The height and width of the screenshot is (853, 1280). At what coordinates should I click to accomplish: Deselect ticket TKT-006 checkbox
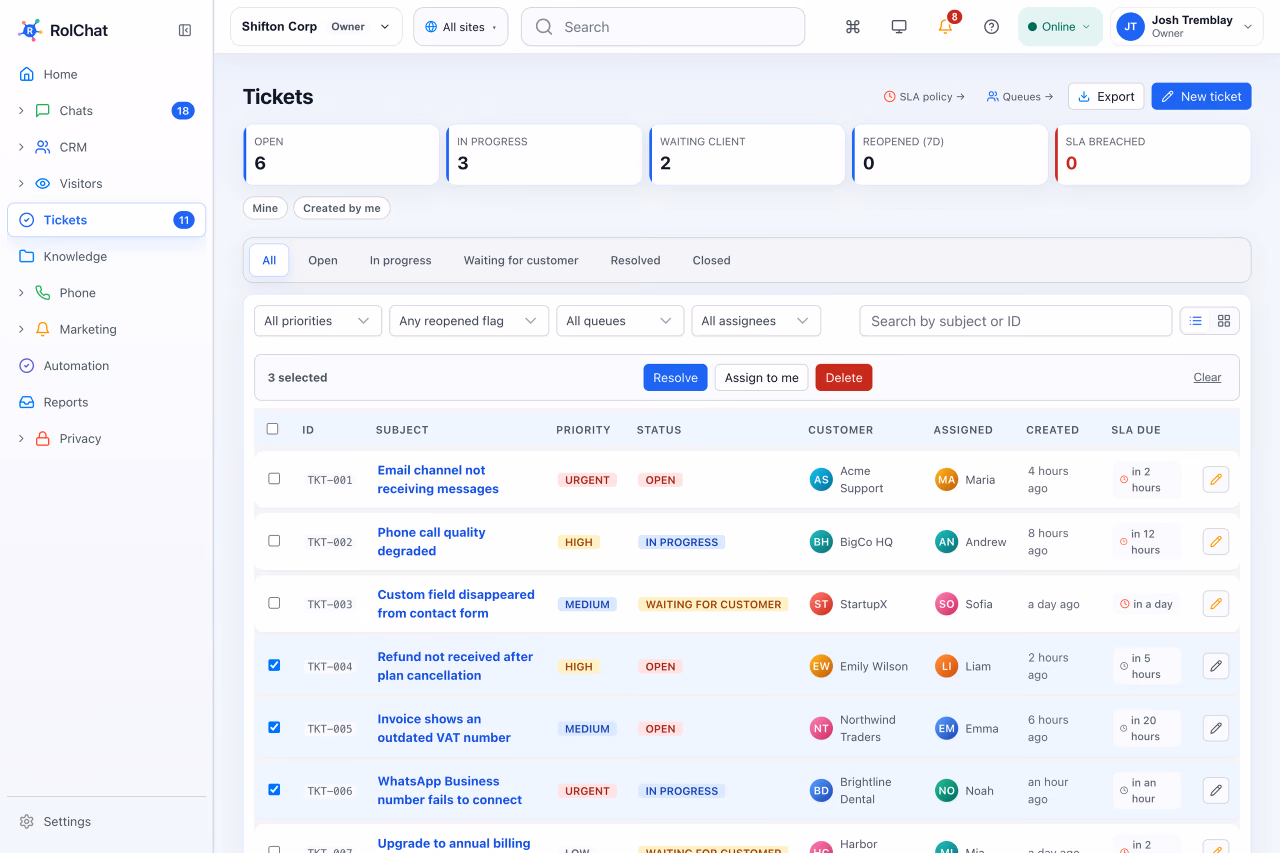coord(274,789)
